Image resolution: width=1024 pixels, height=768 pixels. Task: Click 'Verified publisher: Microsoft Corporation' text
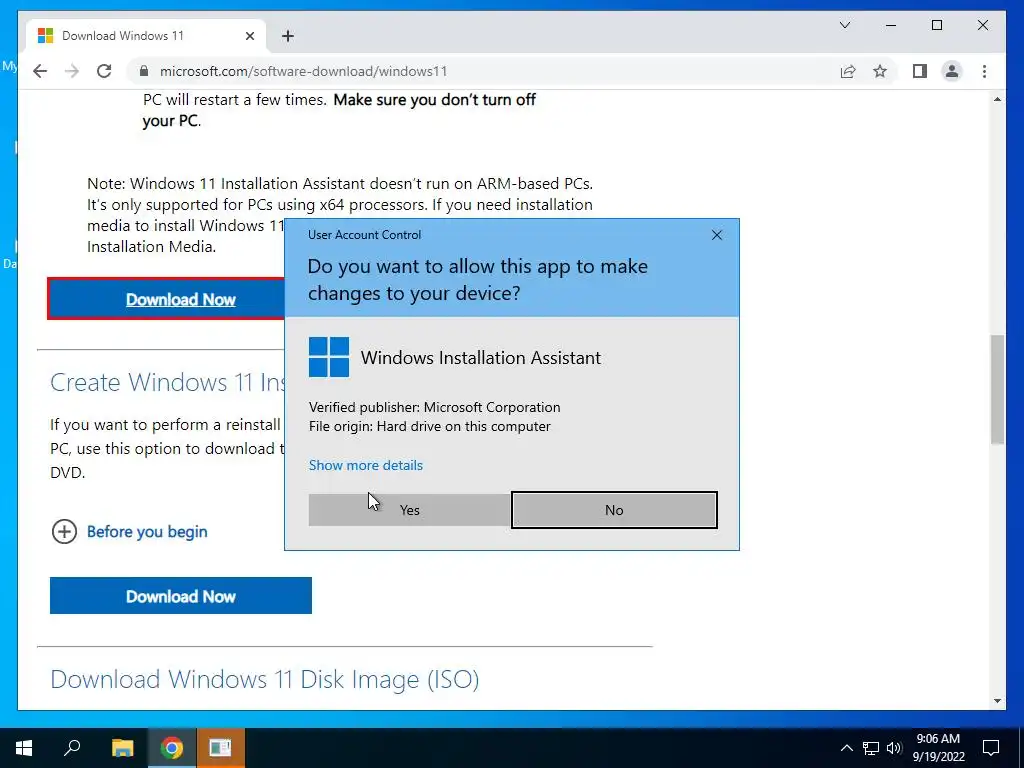(x=434, y=407)
